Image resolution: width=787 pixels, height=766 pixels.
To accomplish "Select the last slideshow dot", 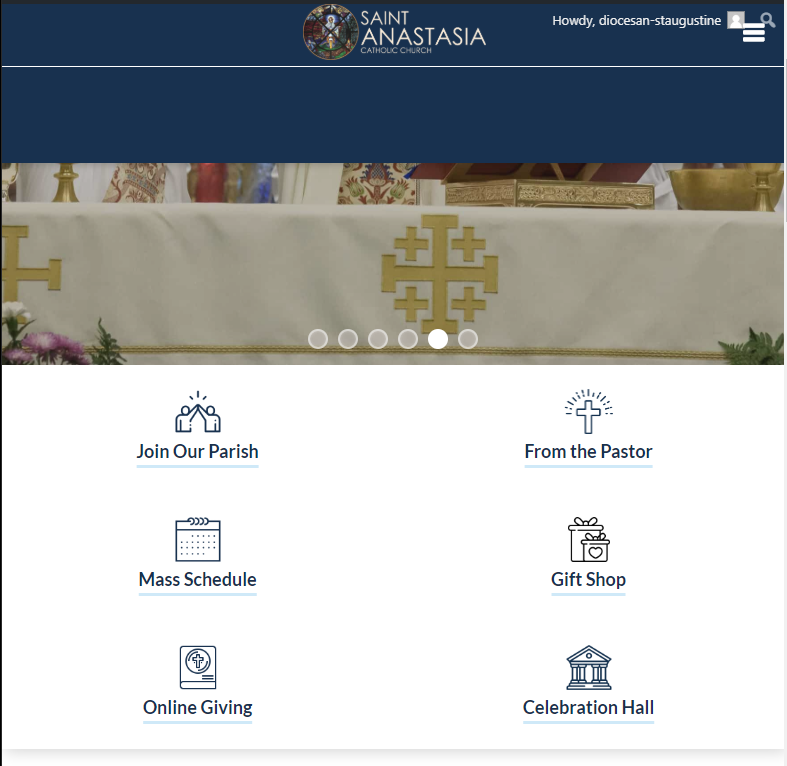I will click(468, 339).
